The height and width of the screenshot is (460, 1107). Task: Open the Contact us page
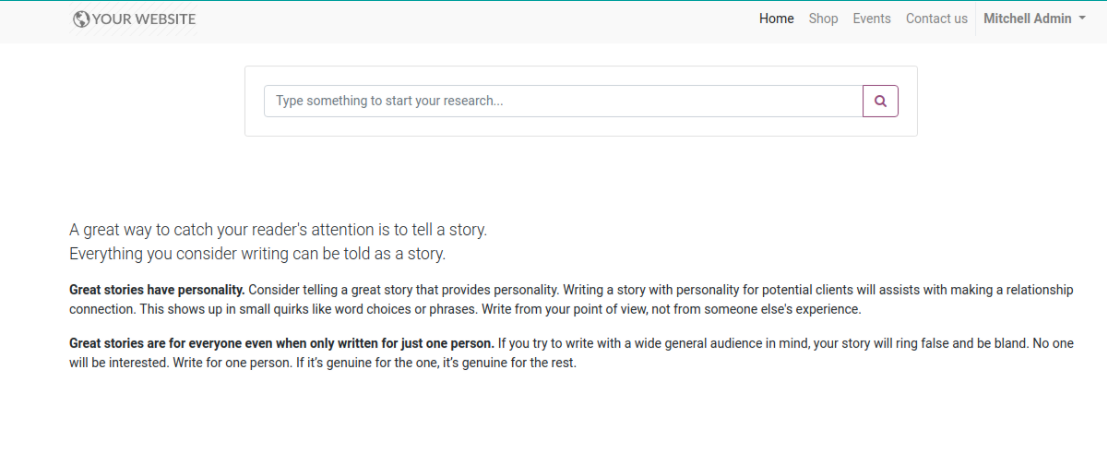tap(937, 19)
